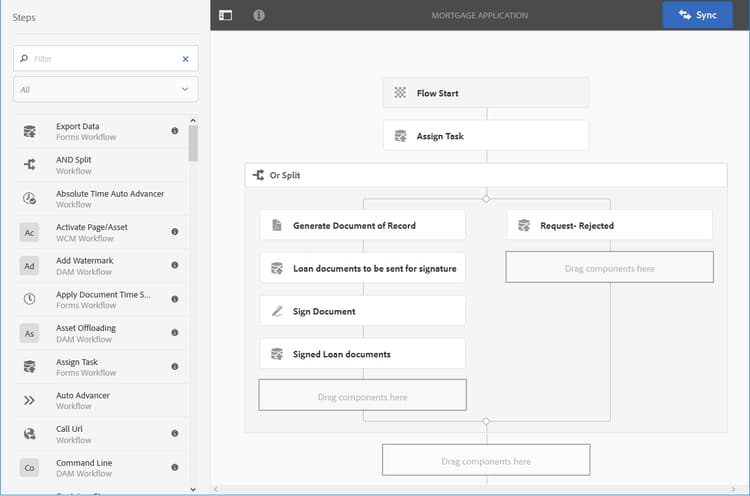Select the Flow Start step
The height and width of the screenshot is (496, 750).
(486, 93)
